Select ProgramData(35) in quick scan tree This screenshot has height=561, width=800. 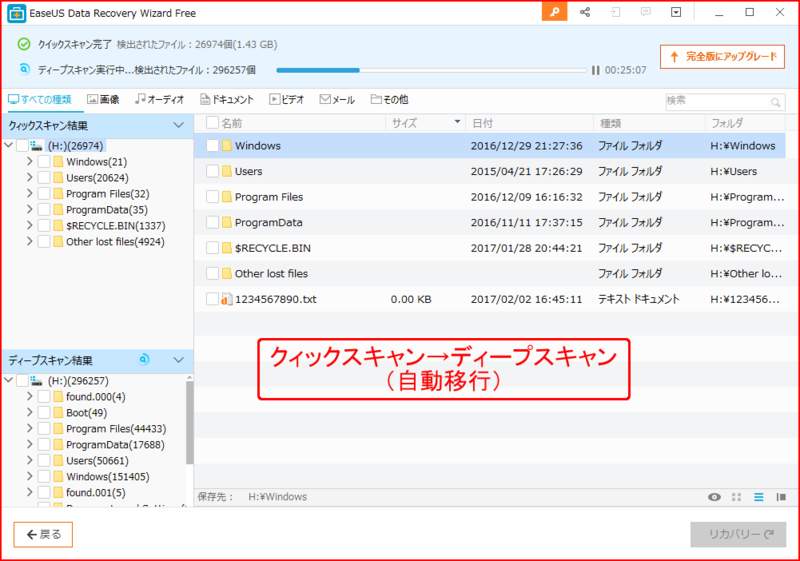pyautogui.click(x=107, y=210)
